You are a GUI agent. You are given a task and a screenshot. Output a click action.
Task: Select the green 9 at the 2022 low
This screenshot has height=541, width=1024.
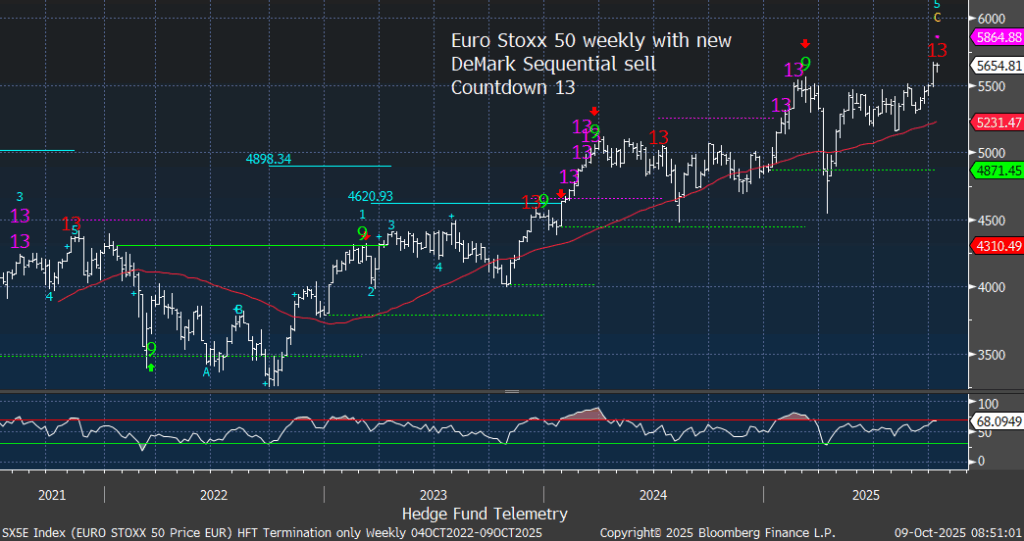coord(151,349)
